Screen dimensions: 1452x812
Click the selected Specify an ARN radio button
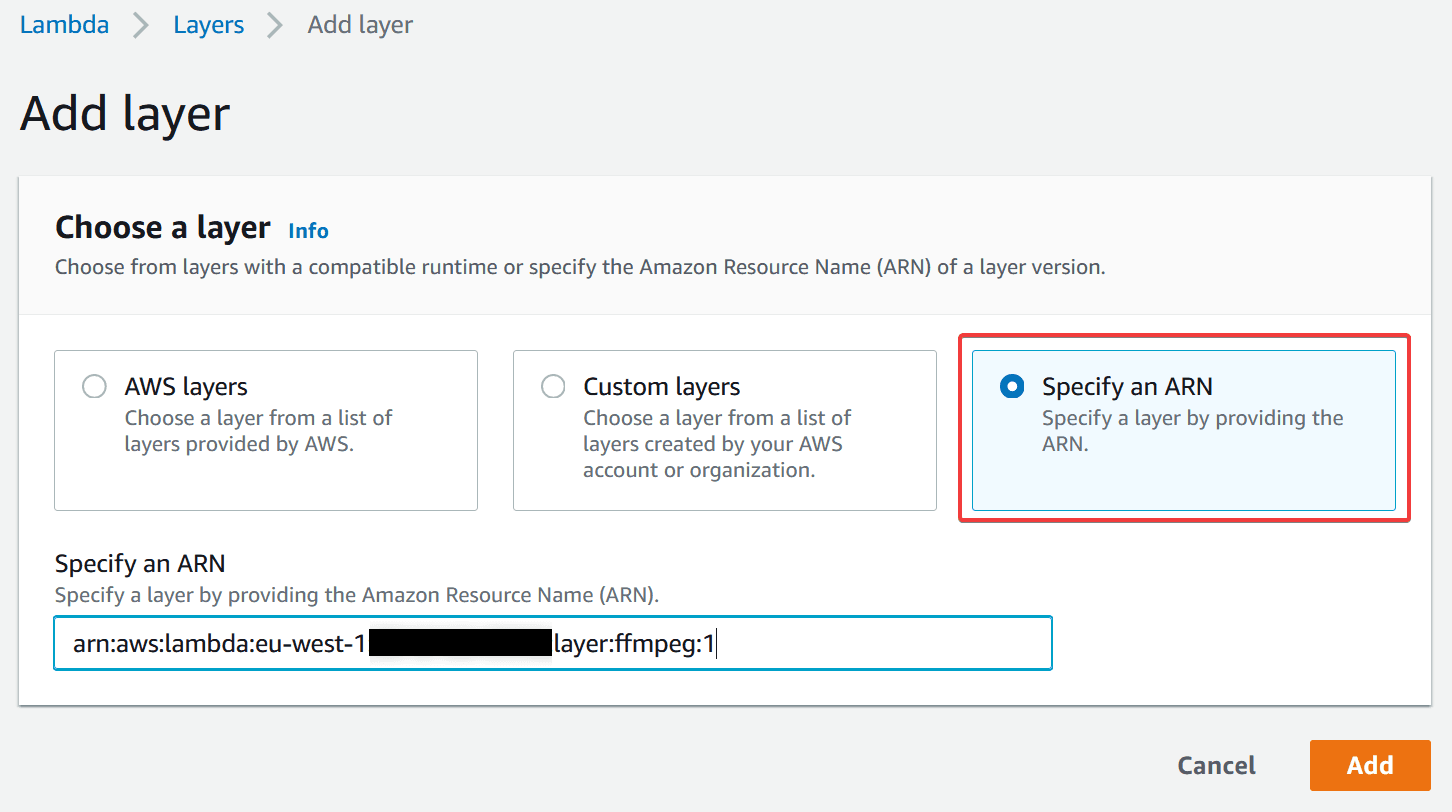click(1011, 387)
